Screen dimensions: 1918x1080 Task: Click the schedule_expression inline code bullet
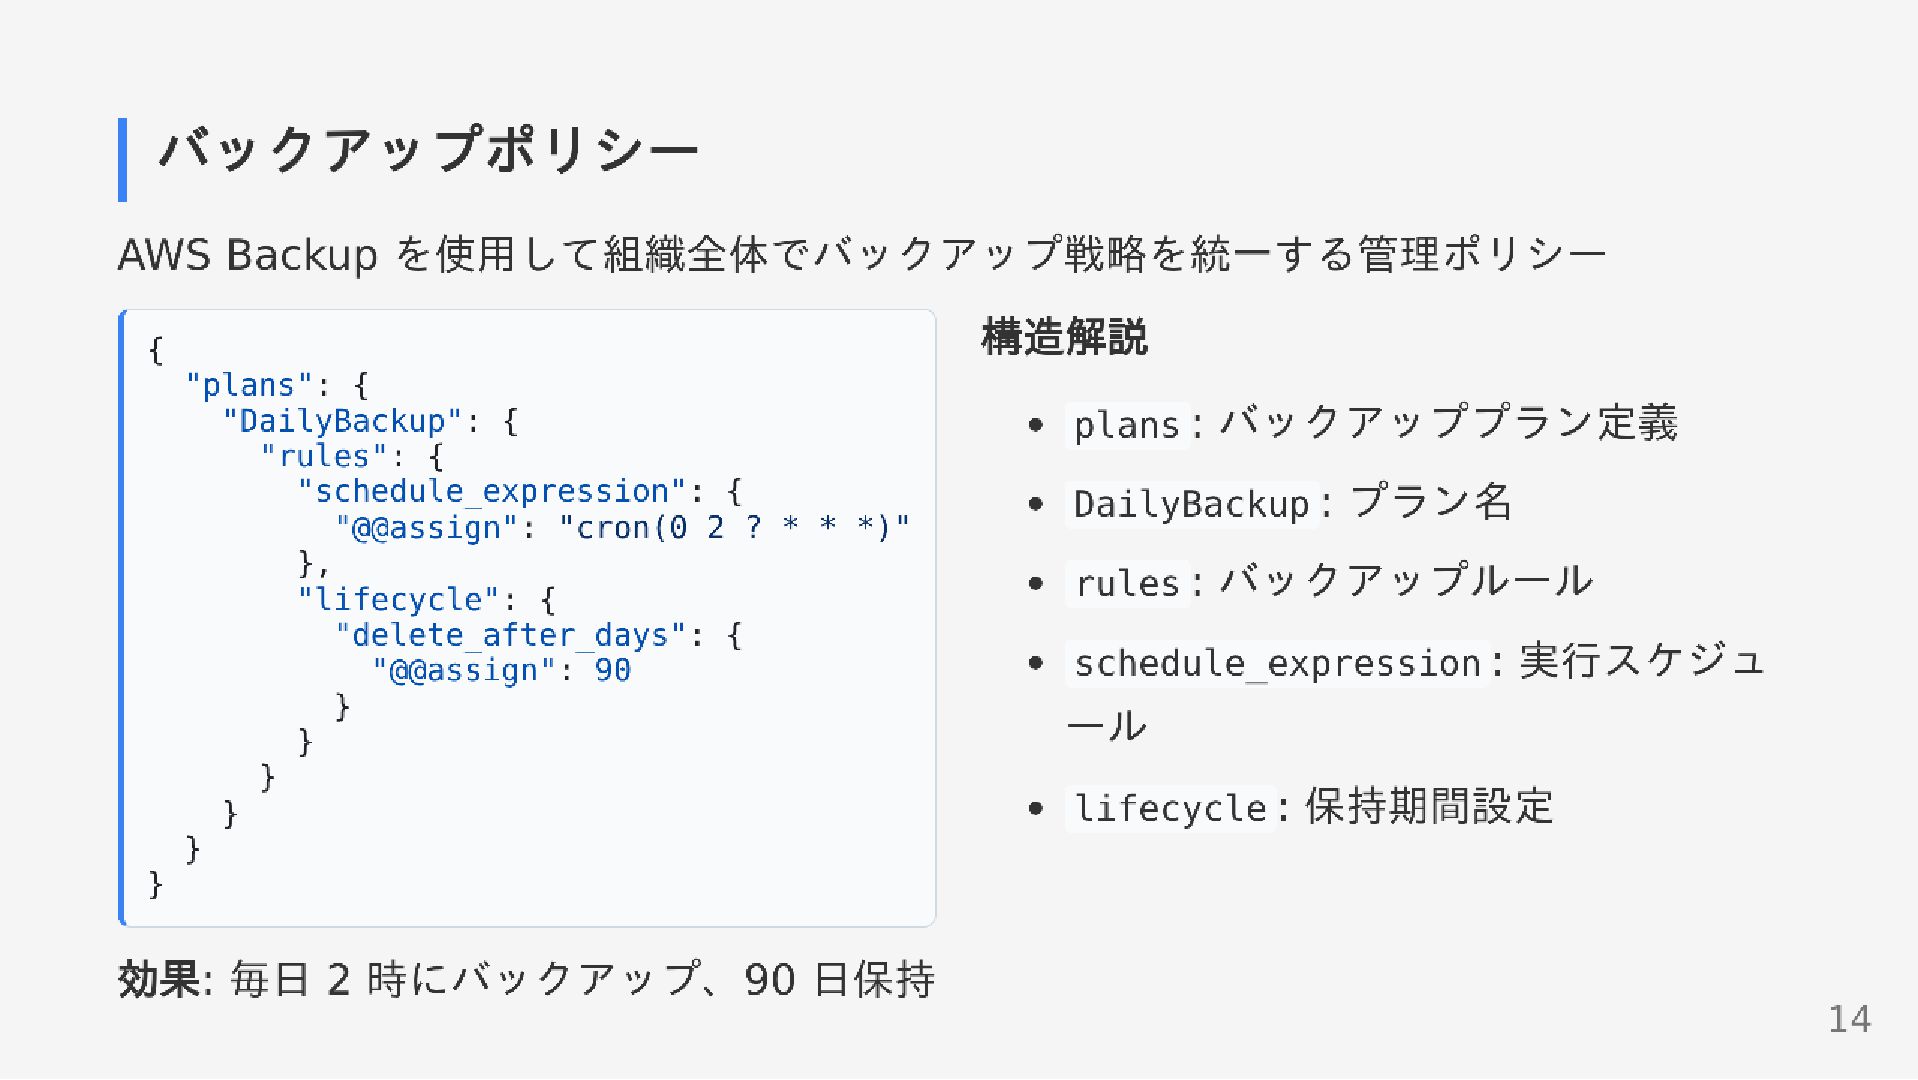click(x=1277, y=663)
